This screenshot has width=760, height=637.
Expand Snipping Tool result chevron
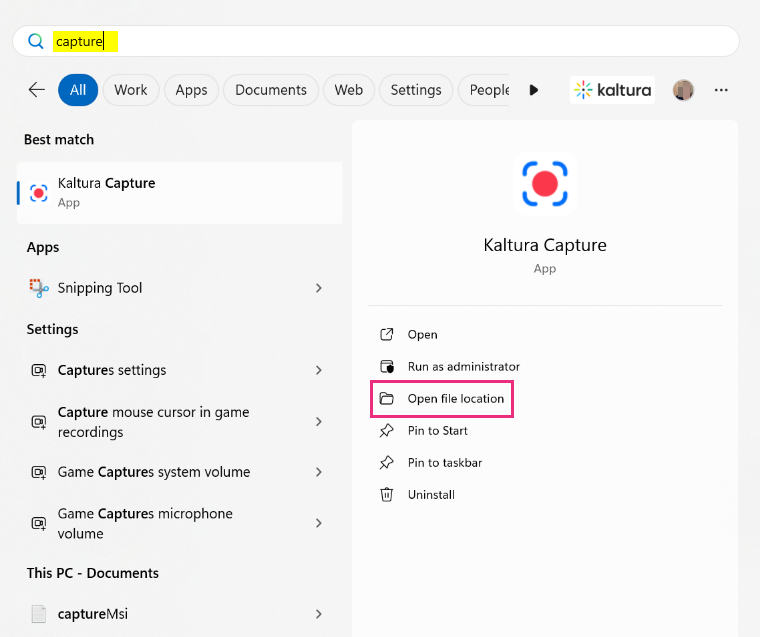[318, 288]
